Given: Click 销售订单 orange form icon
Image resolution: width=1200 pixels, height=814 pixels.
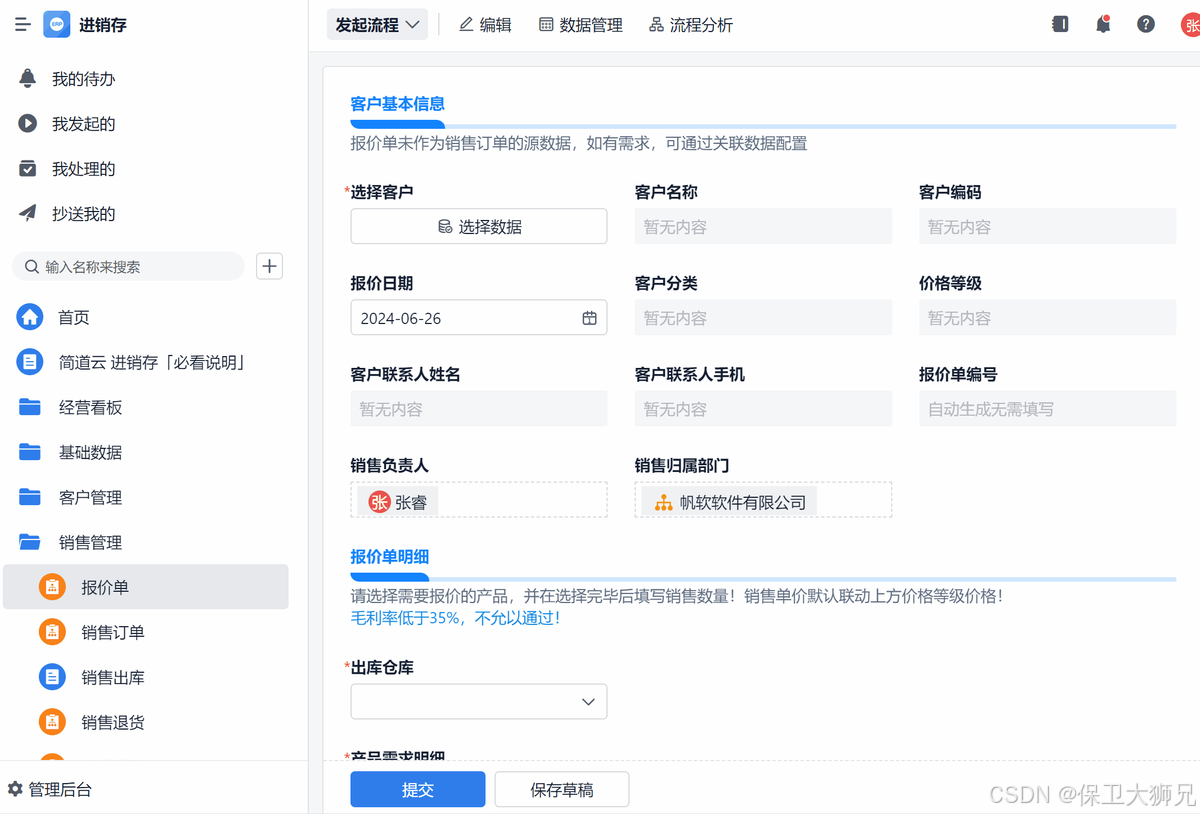Looking at the screenshot, I should [x=52, y=632].
